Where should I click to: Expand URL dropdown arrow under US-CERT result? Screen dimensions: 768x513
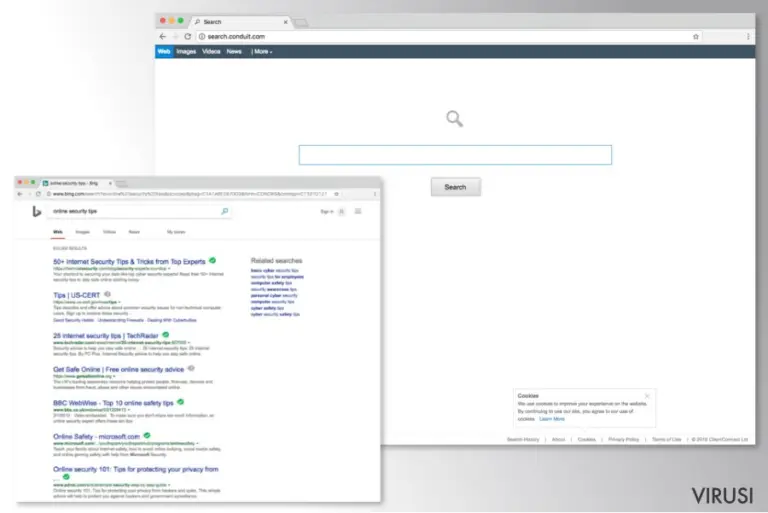click(x=120, y=302)
